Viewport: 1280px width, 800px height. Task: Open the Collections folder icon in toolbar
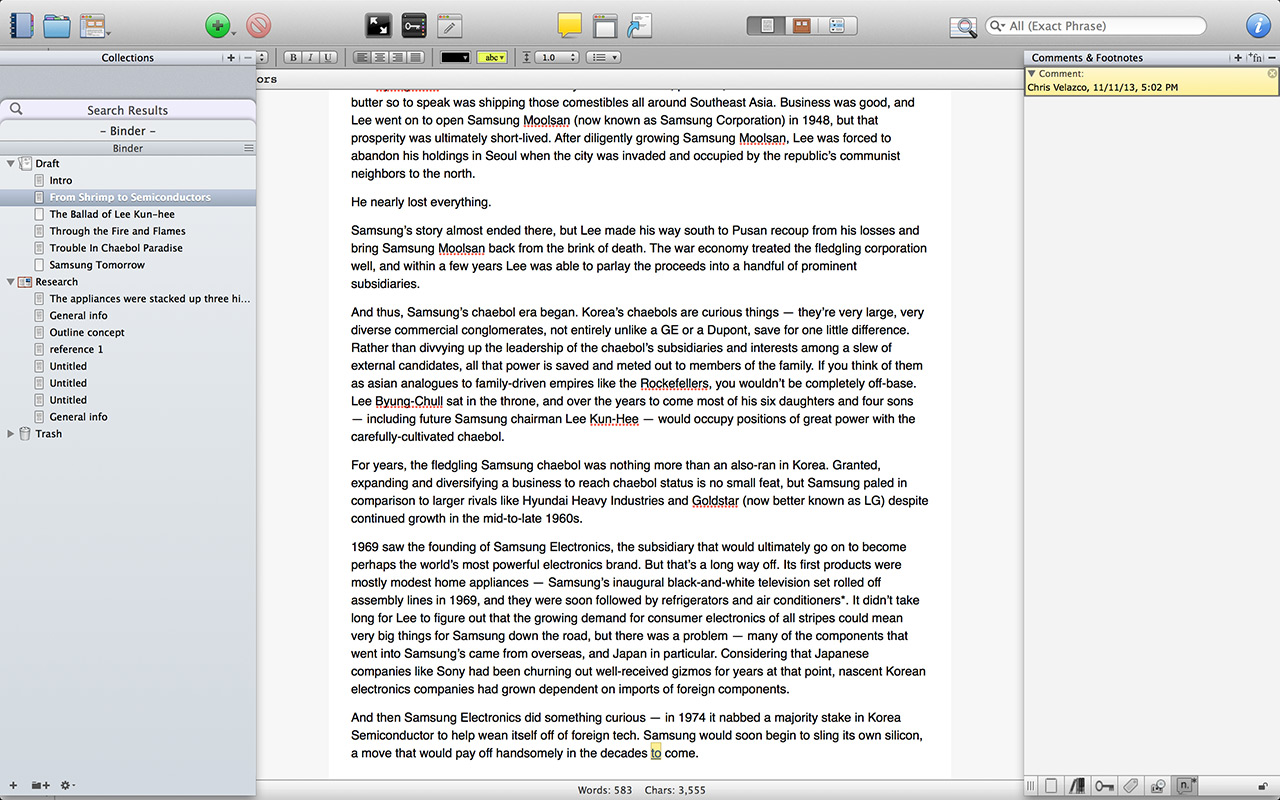pos(57,26)
